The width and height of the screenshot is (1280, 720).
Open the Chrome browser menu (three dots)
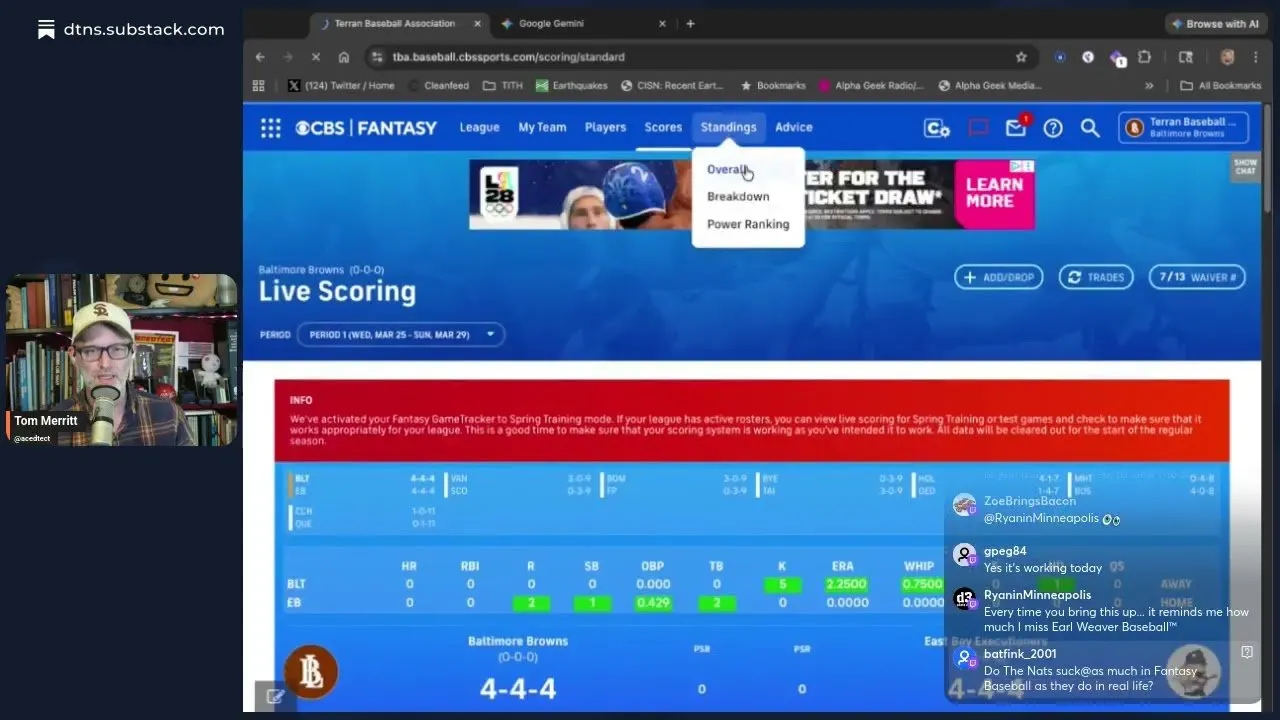point(1255,57)
